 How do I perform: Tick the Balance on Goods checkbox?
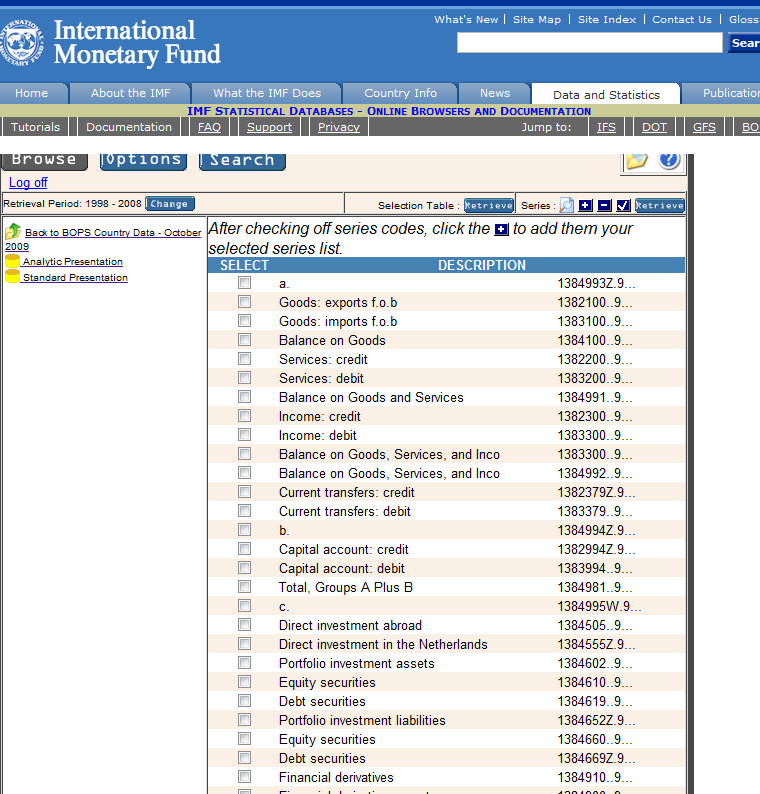[x=244, y=340]
